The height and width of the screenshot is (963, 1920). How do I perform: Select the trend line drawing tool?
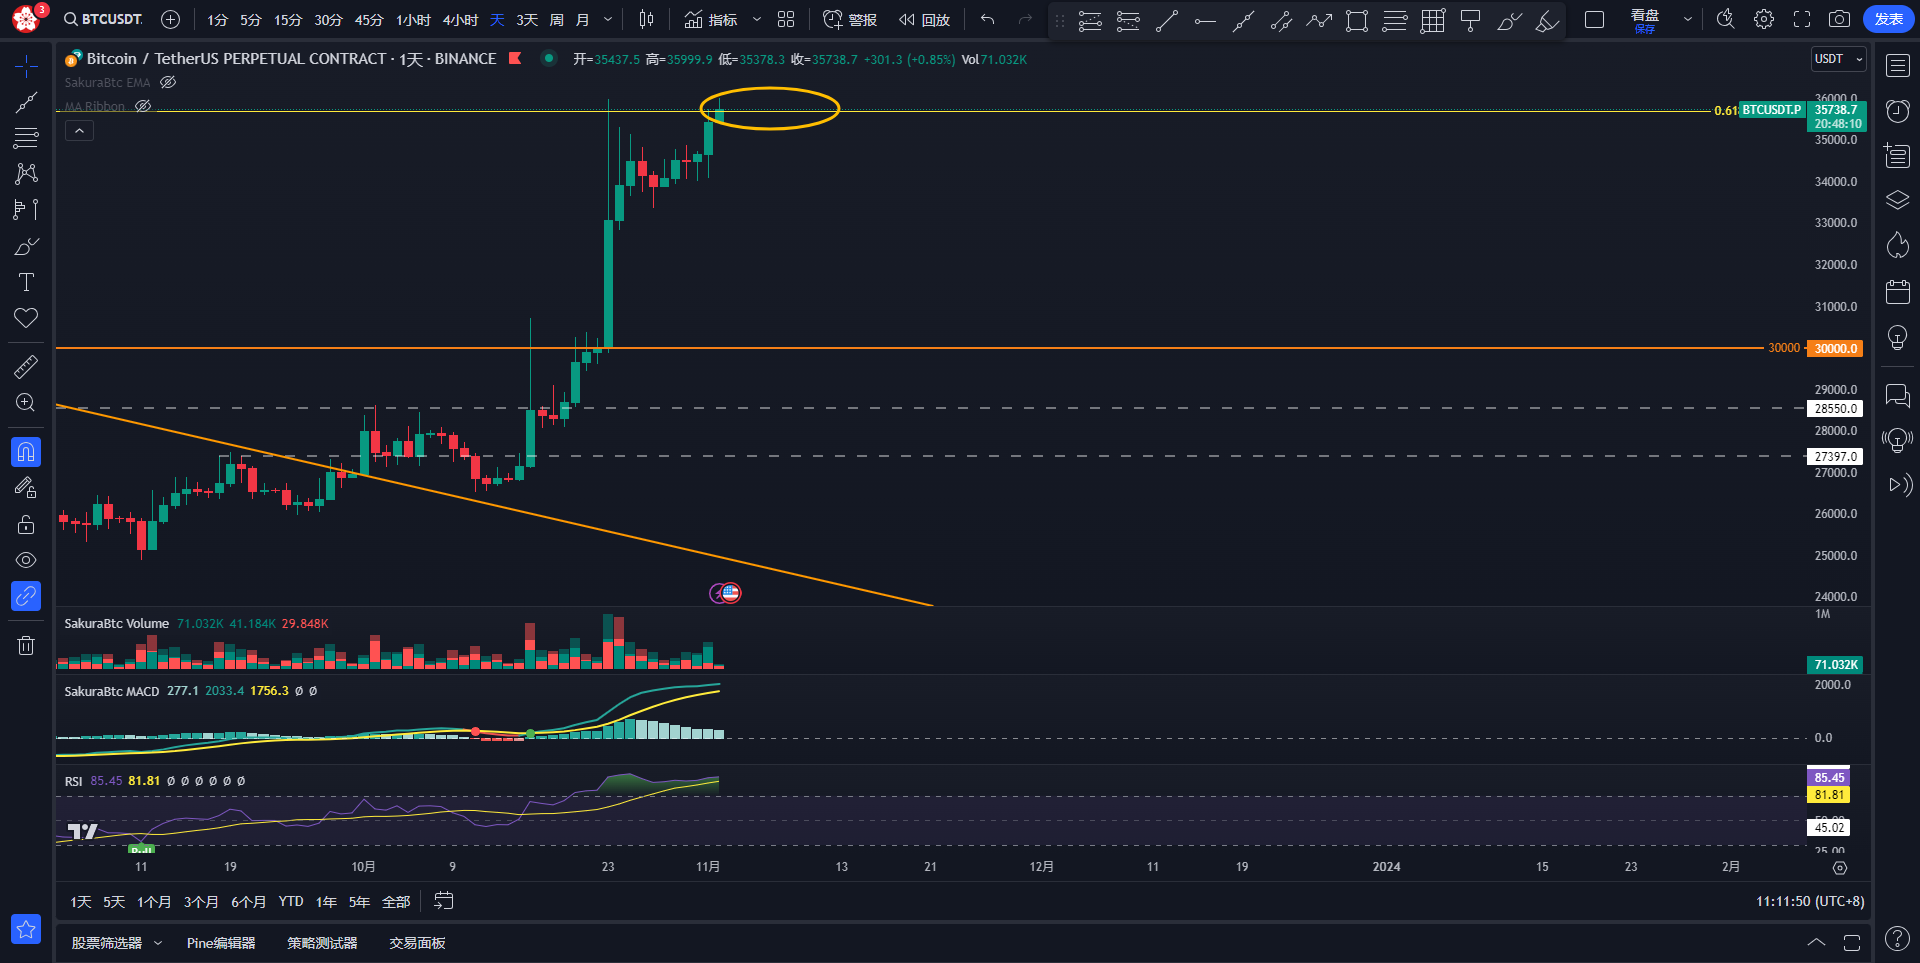point(26,102)
